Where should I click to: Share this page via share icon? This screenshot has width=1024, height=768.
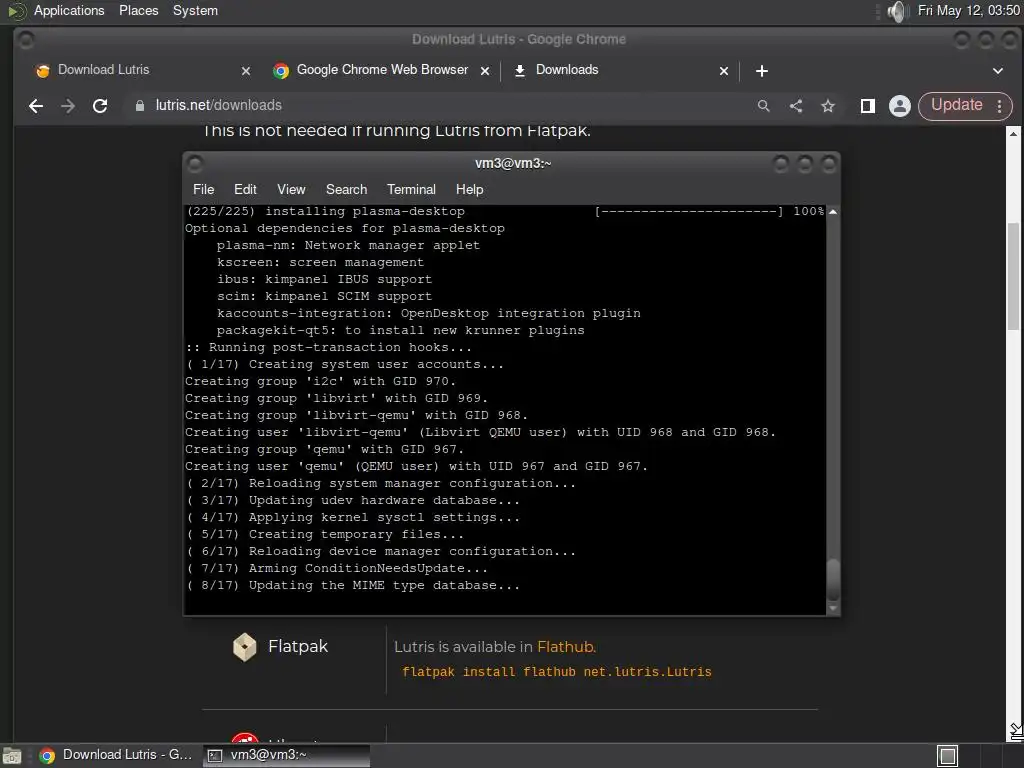(x=795, y=106)
